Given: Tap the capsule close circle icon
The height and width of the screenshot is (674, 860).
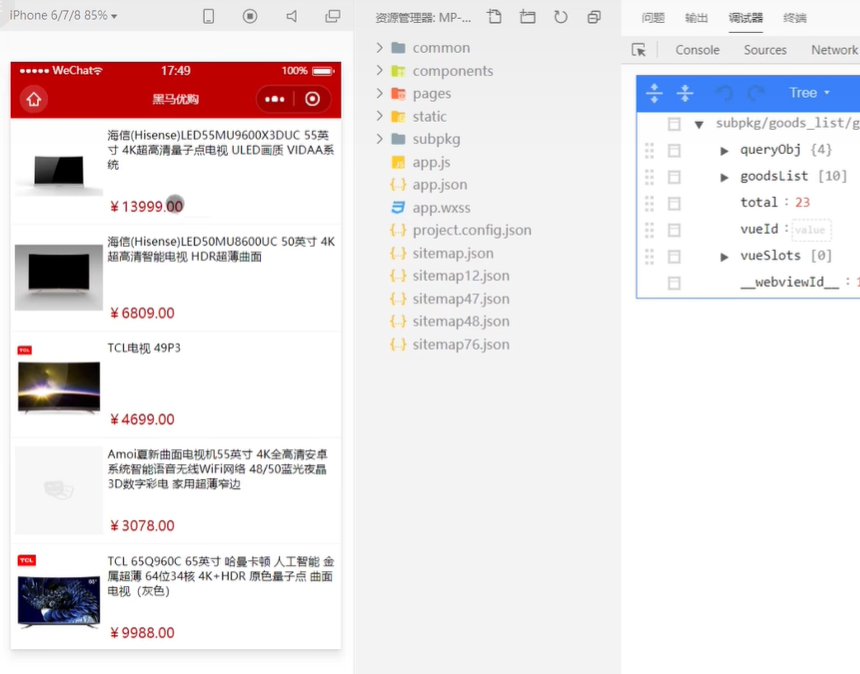Looking at the screenshot, I should [313, 99].
